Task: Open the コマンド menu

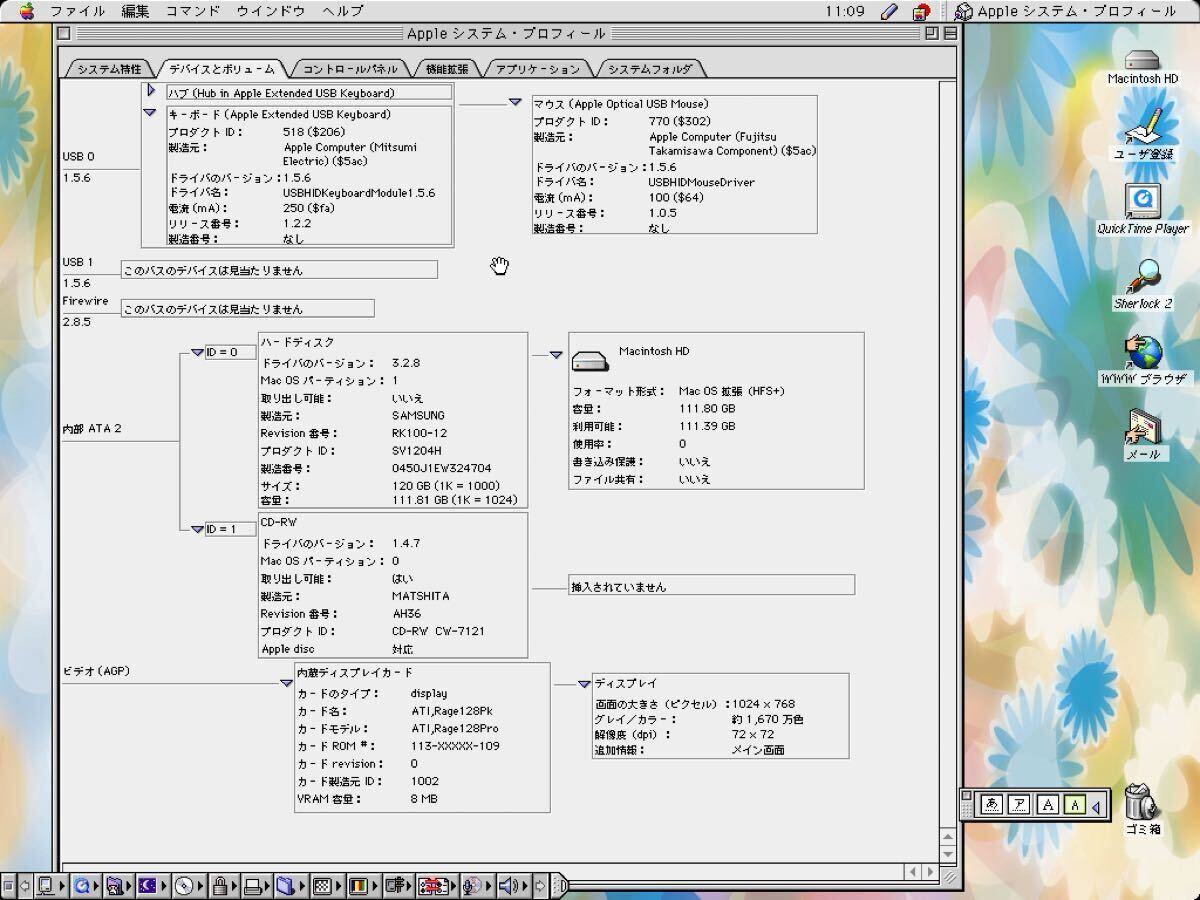Action: pyautogui.click(x=193, y=11)
